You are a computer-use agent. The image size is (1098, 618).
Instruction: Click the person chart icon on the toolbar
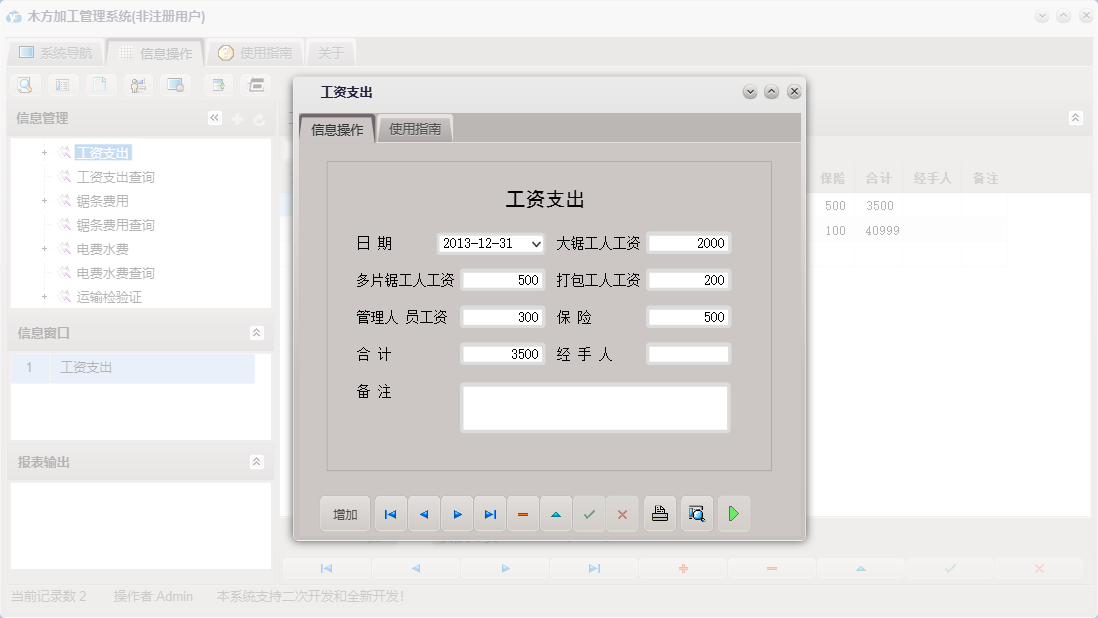[138, 85]
